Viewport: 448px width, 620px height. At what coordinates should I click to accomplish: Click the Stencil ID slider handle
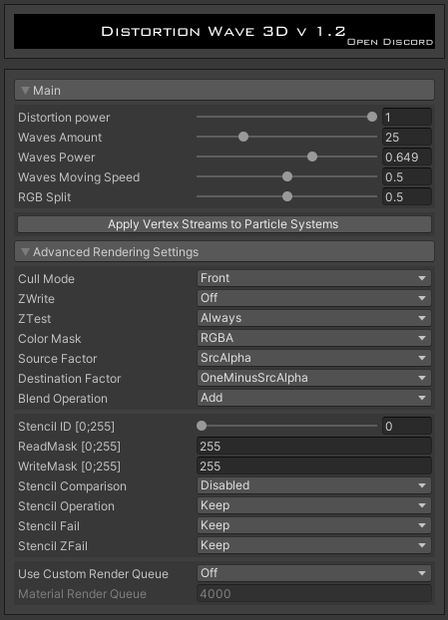tap(202, 426)
